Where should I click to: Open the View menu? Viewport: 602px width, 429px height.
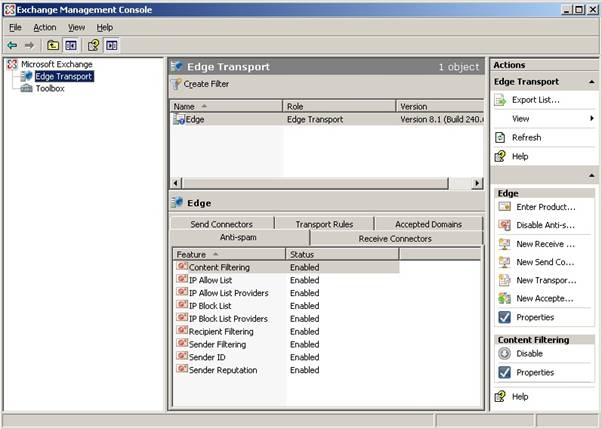click(x=76, y=28)
